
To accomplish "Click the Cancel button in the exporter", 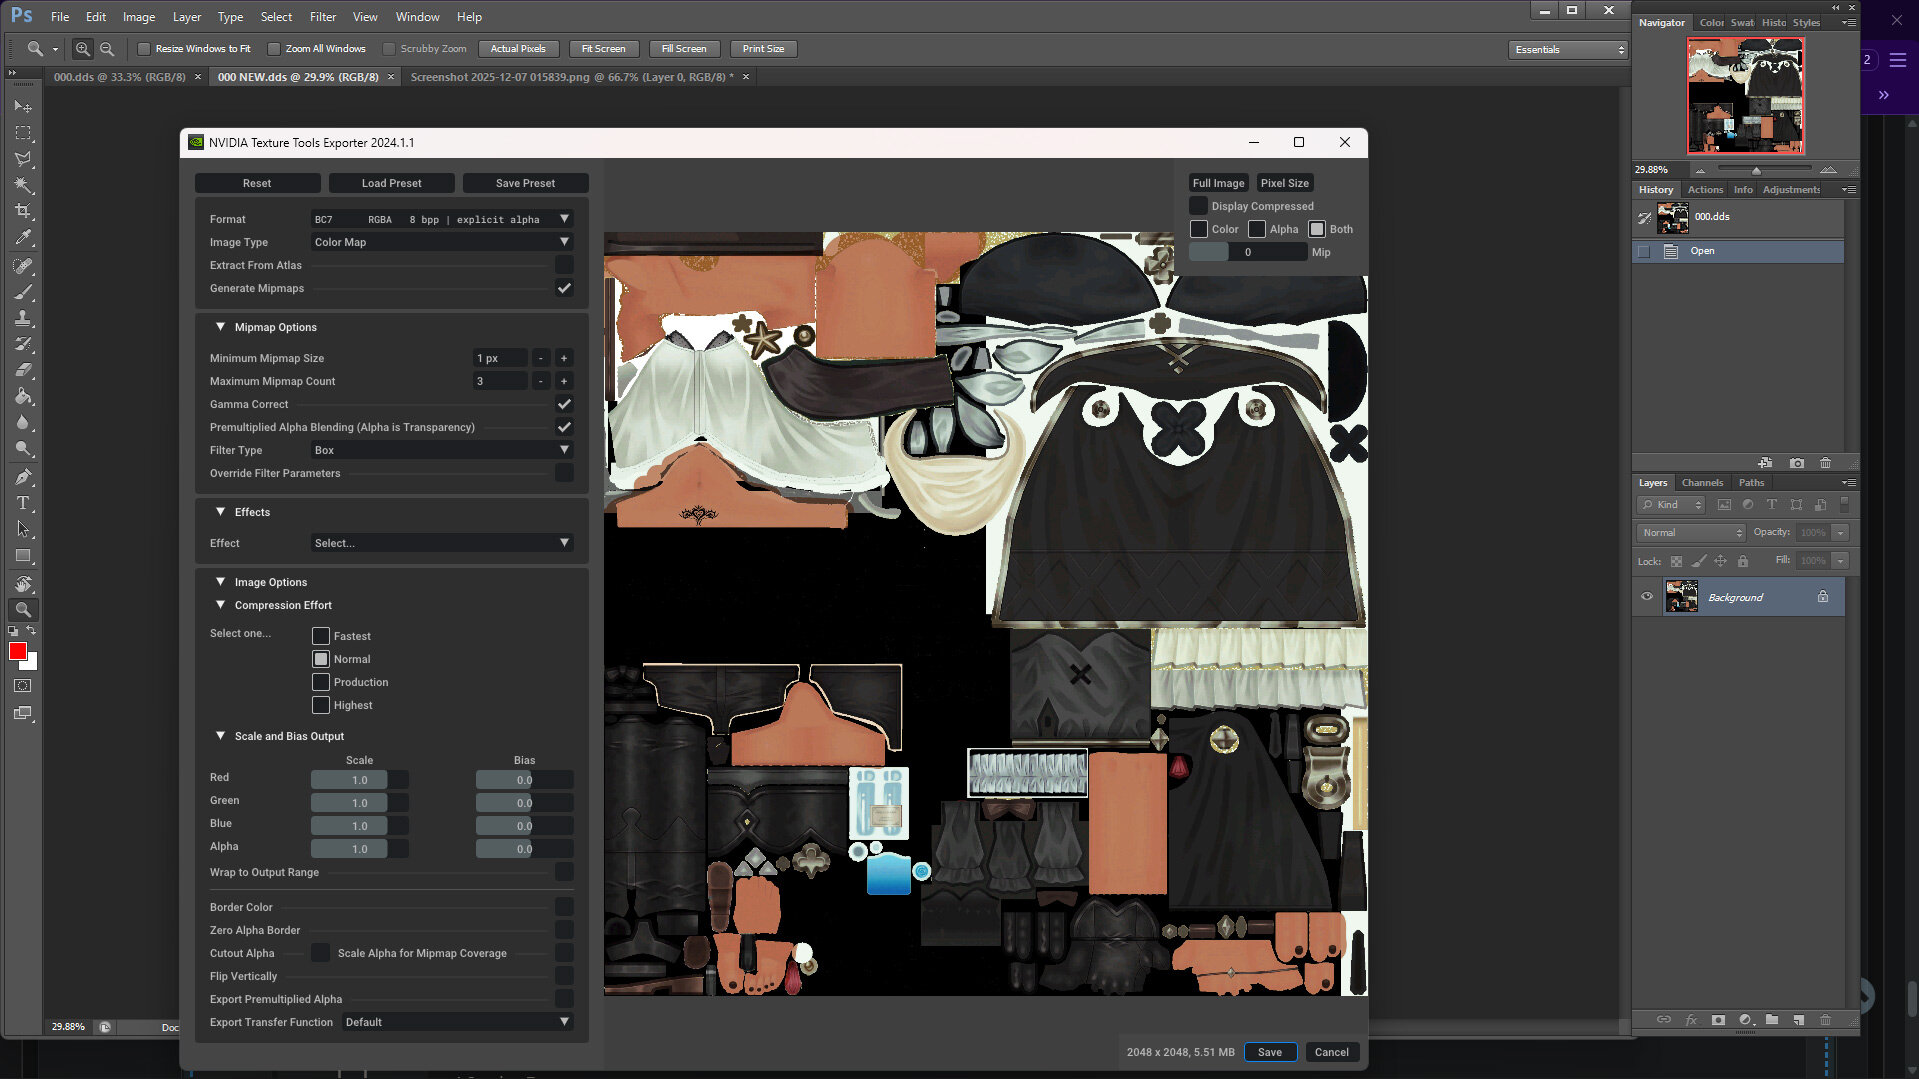I will tap(1331, 1052).
